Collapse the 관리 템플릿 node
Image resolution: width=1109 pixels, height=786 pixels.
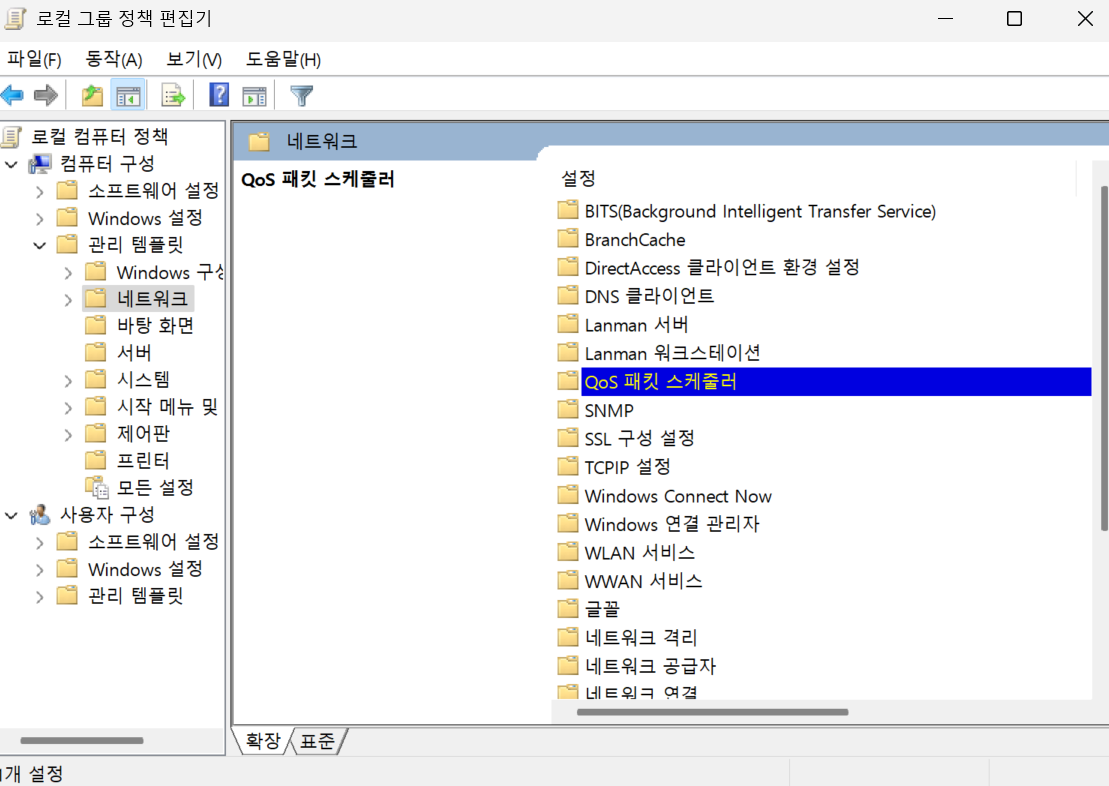pos(41,244)
